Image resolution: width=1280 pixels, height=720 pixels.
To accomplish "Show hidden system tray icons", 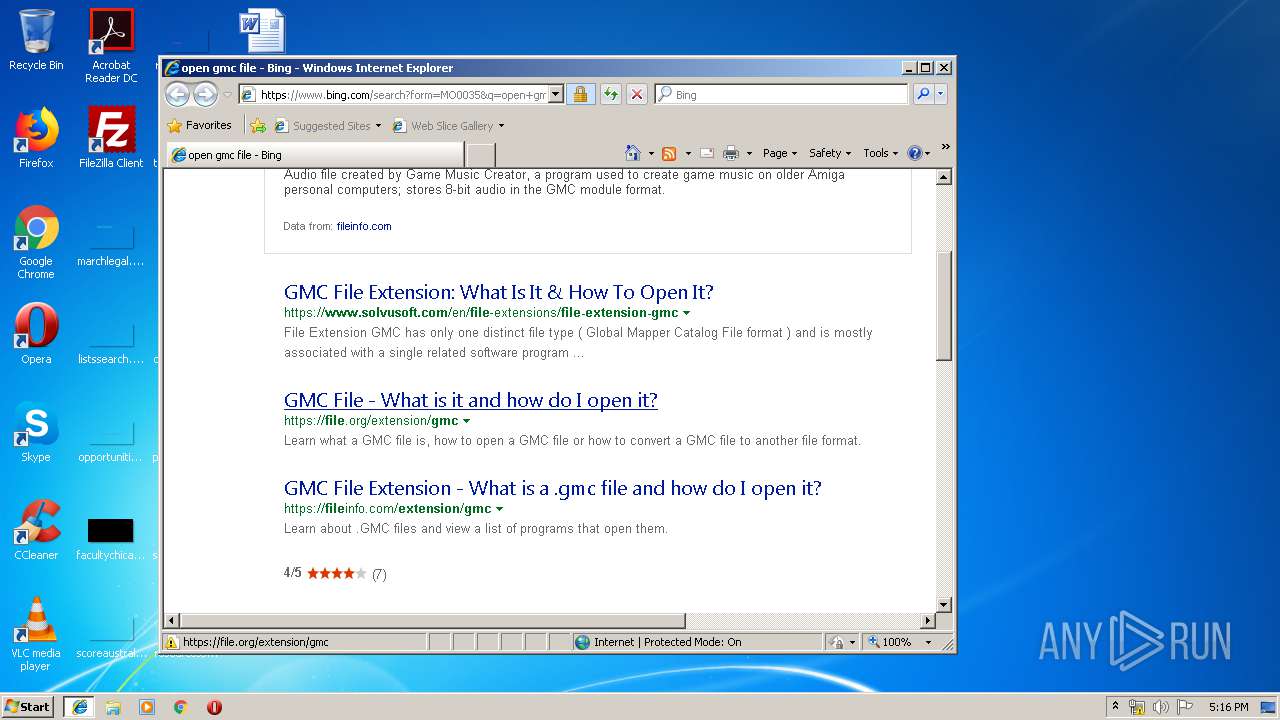I will pyautogui.click(x=1115, y=707).
